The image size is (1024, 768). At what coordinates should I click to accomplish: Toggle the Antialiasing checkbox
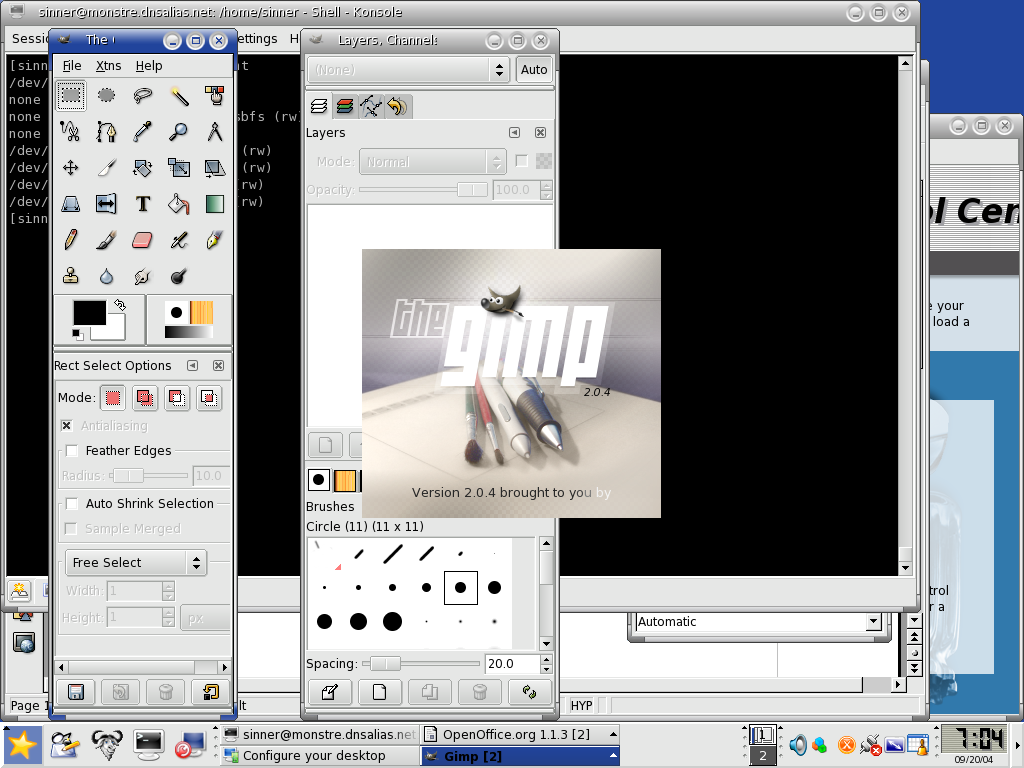(x=67, y=426)
